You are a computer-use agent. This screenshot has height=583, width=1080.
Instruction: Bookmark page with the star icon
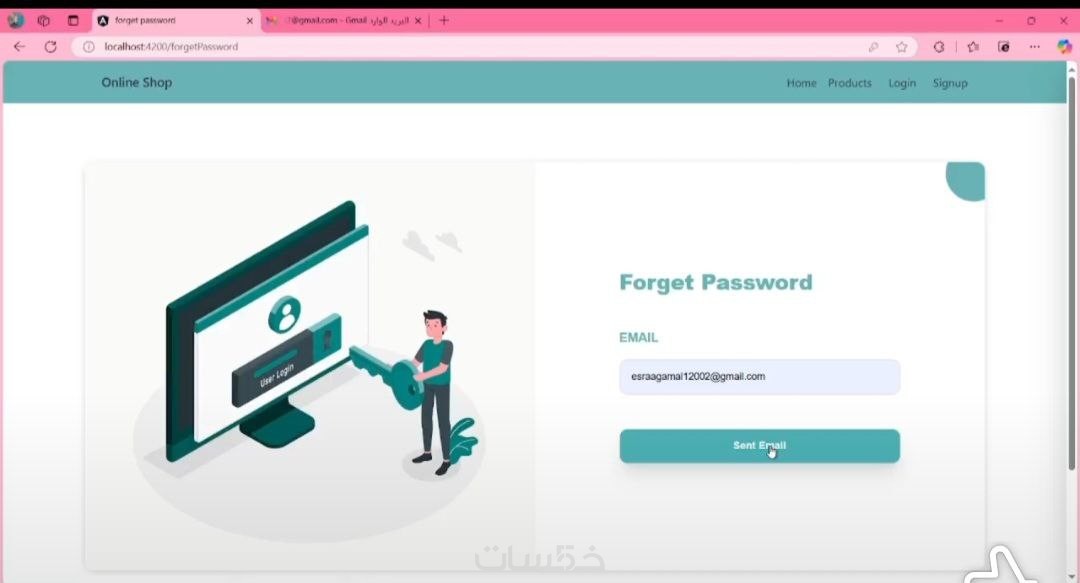902,47
